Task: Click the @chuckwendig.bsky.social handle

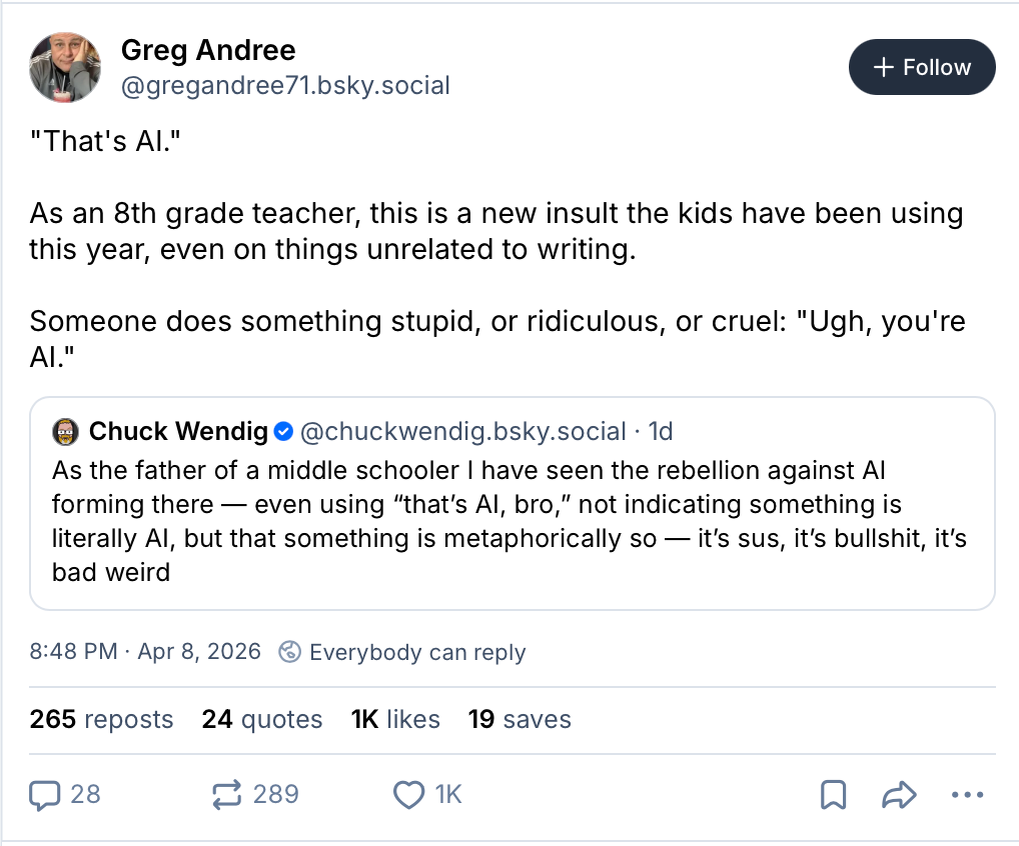Action: click(x=463, y=432)
